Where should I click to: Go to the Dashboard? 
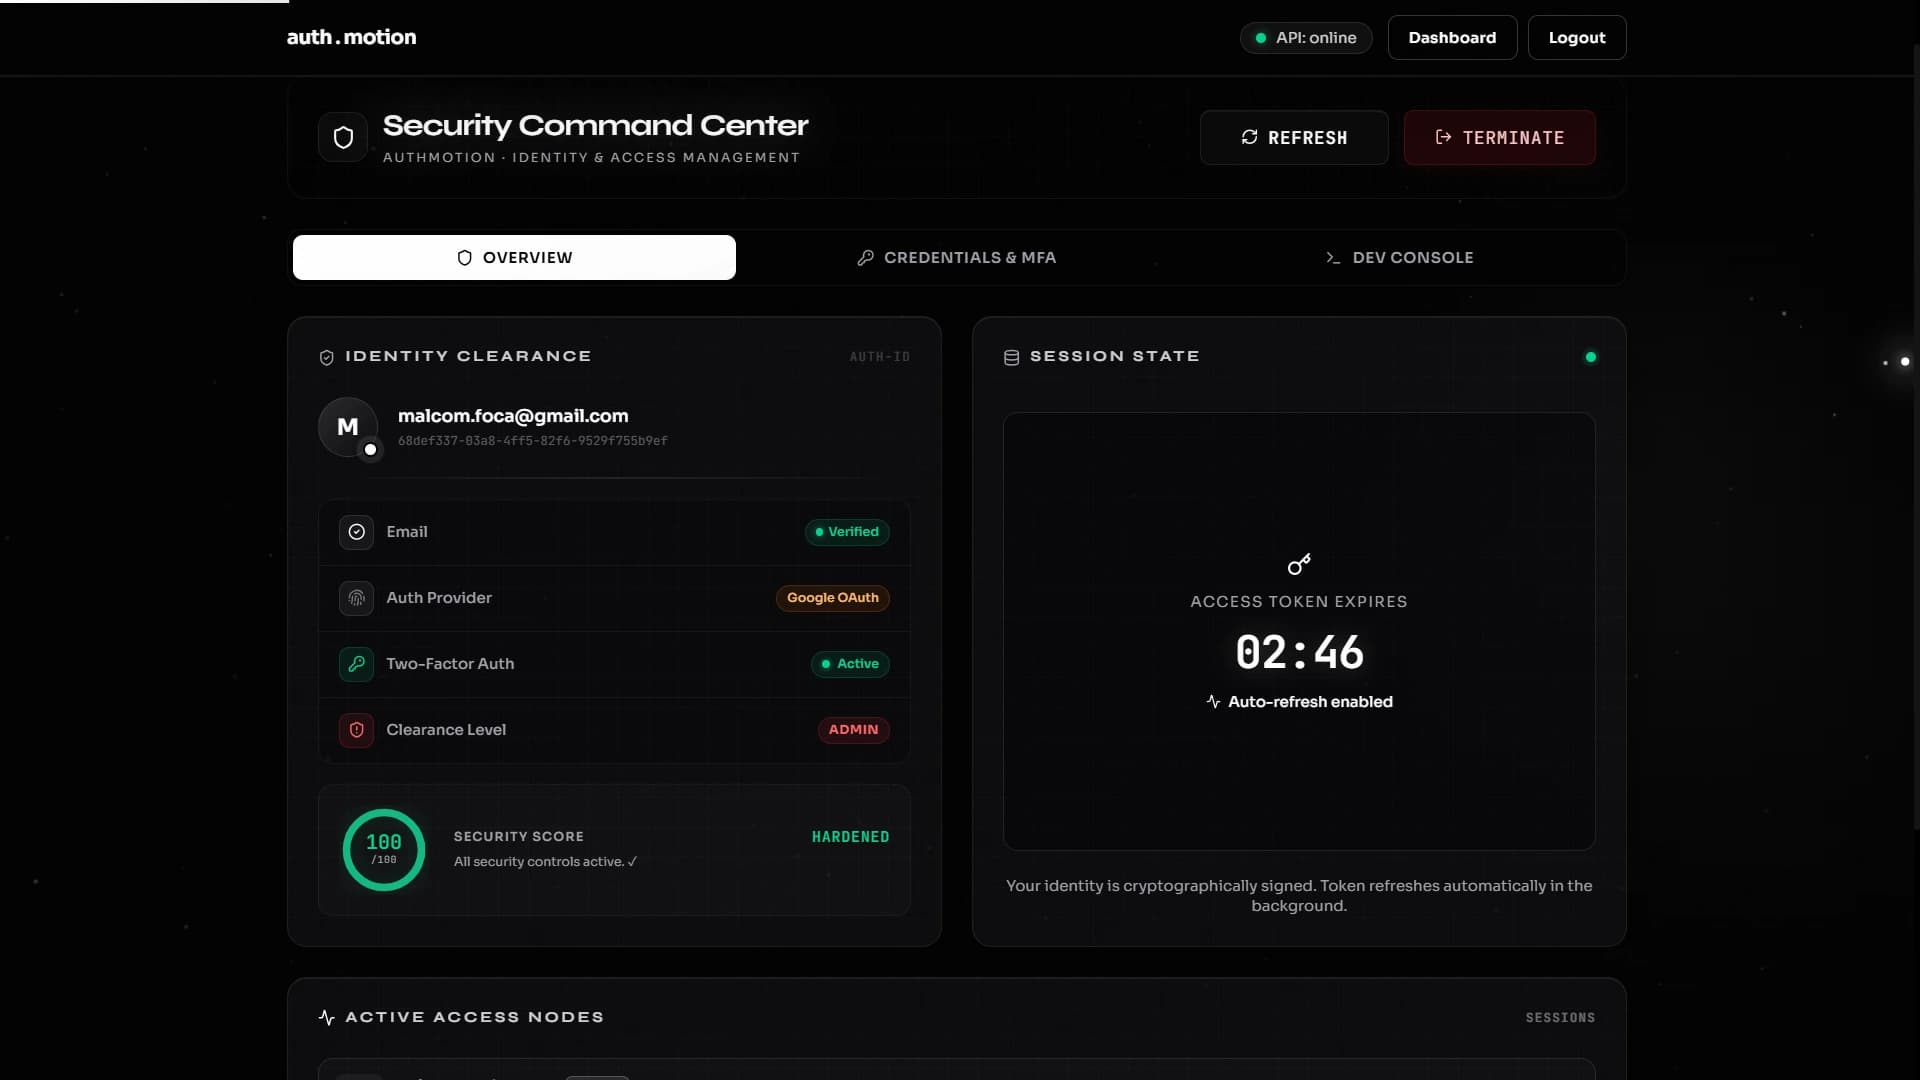click(1452, 38)
